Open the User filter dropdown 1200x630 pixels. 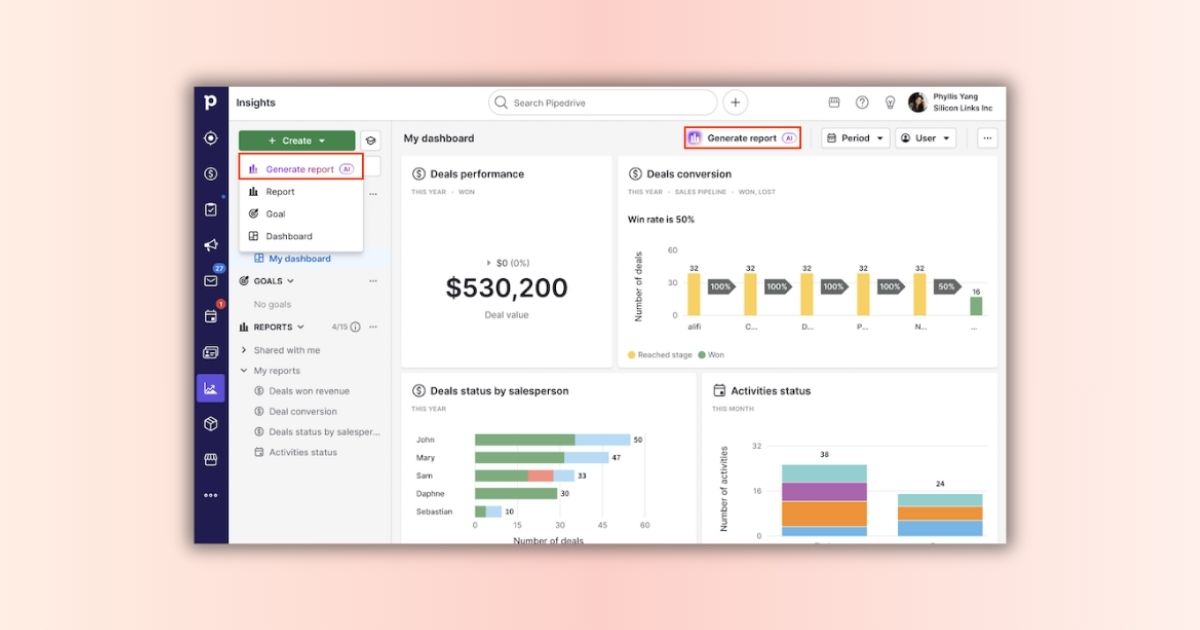925,138
